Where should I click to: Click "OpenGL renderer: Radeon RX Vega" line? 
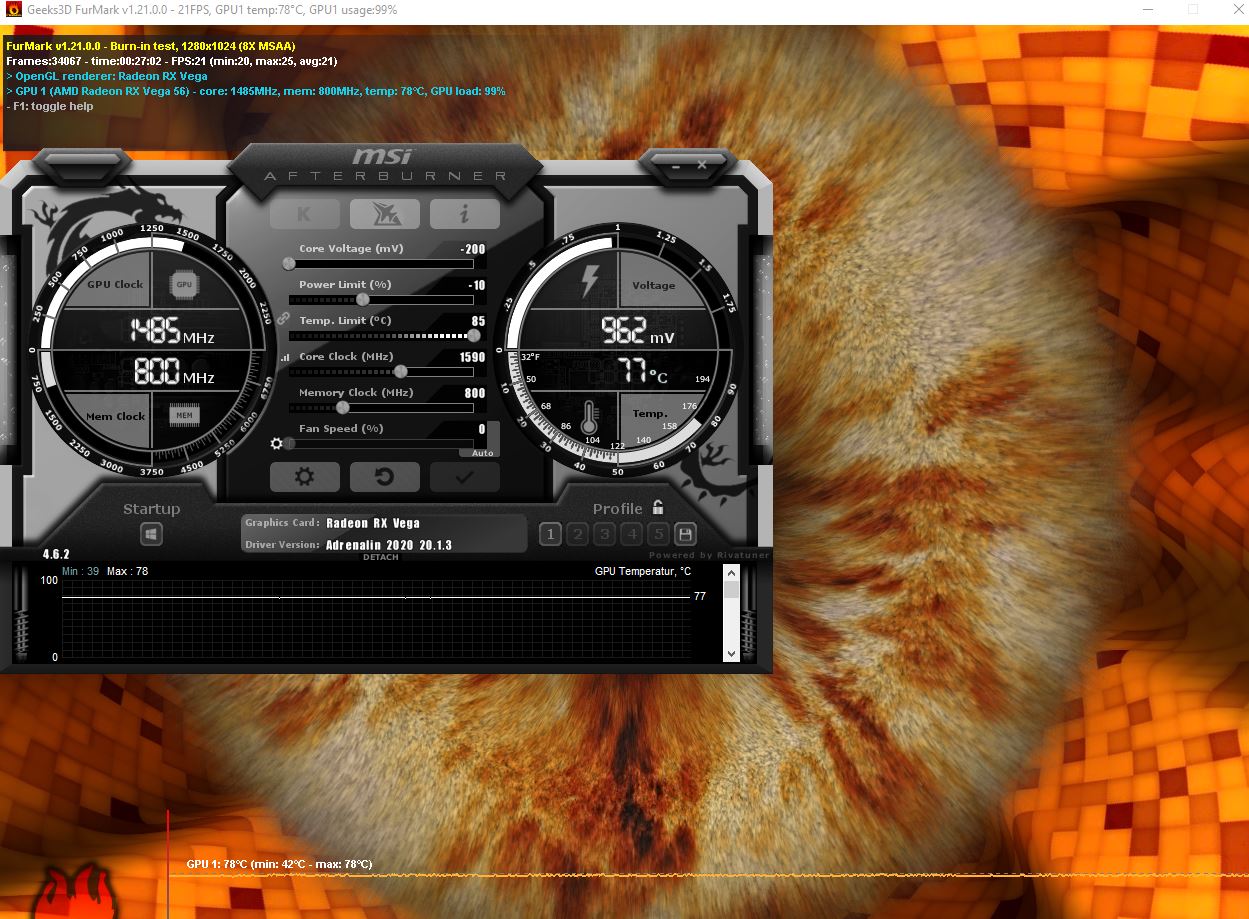click(107, 76)
